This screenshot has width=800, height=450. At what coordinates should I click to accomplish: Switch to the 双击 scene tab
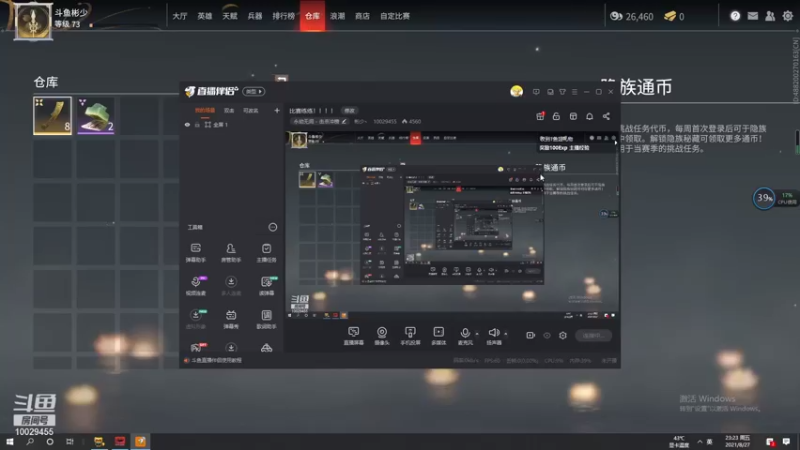pos(229,110)
